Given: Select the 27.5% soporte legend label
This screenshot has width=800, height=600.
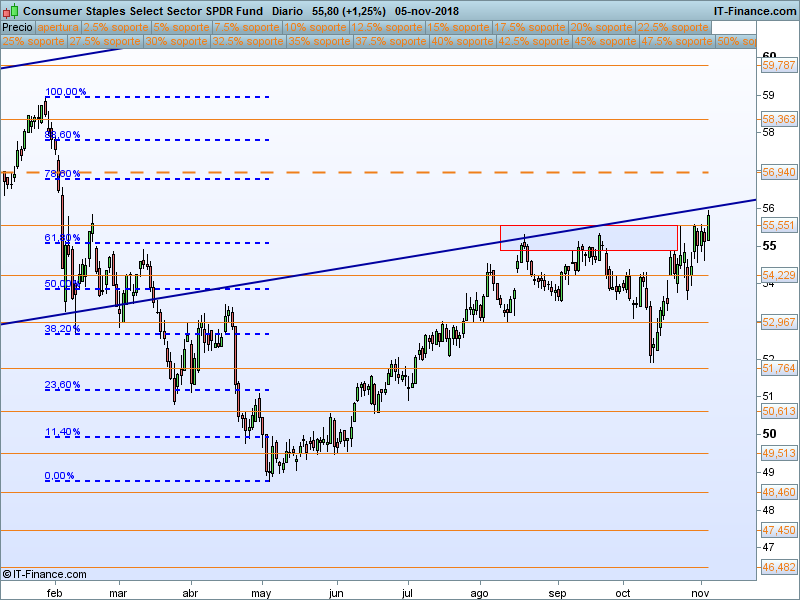Looking at the screenshot, I should [105, 41].
